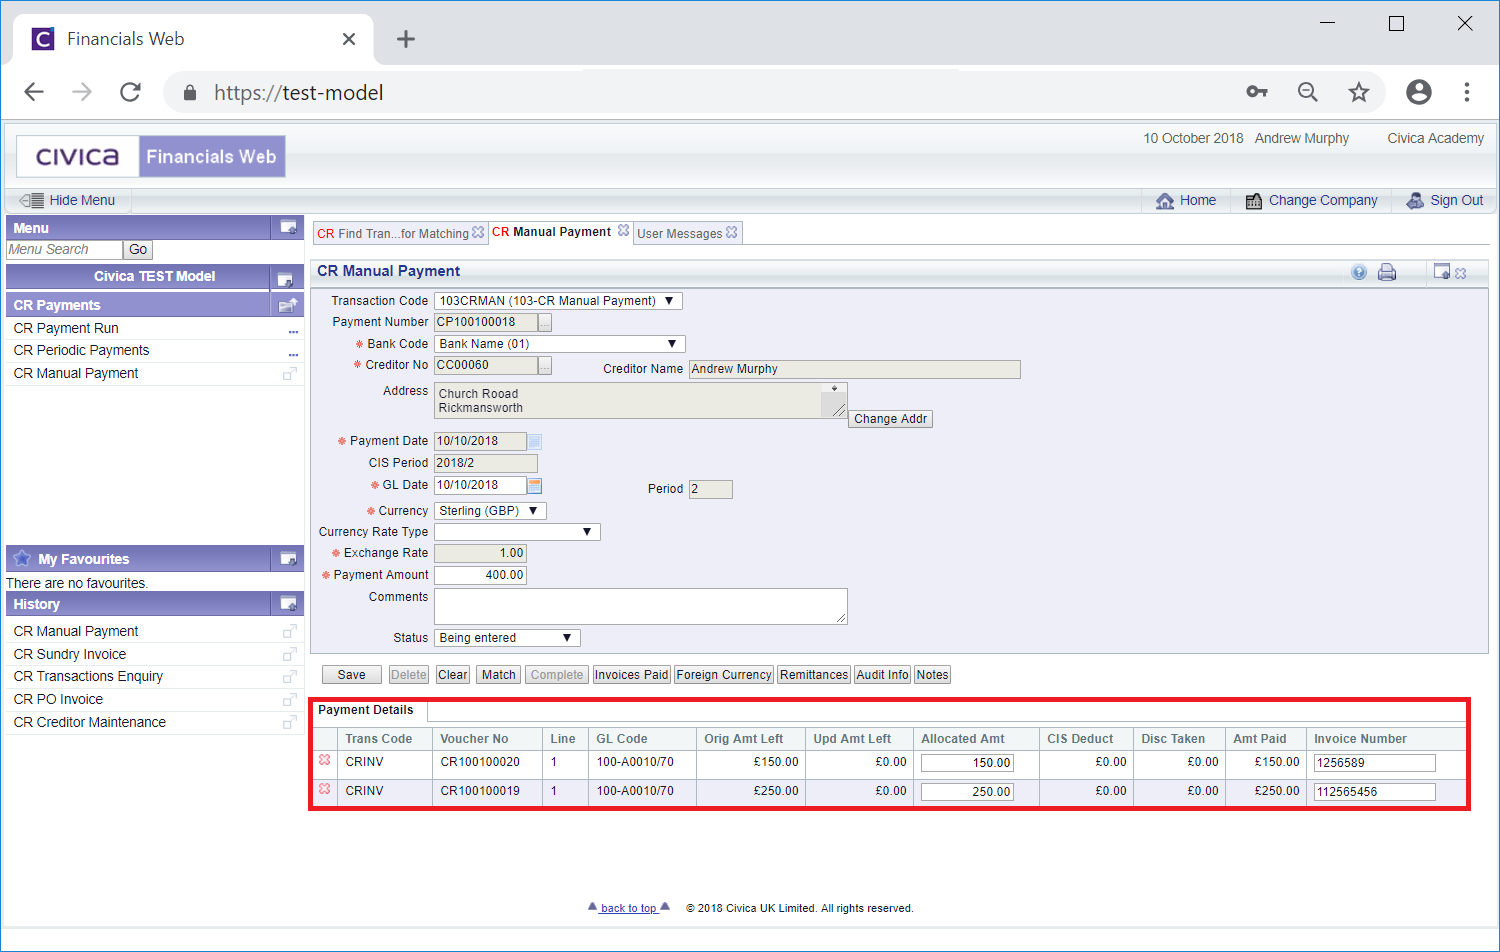Click the Change Company link
The image size is (1500, 952).
[x=1311, y=200]
